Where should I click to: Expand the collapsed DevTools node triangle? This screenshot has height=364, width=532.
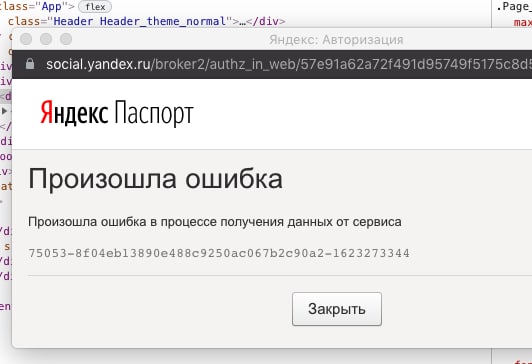pyautogui.click(x=4, y=111)
